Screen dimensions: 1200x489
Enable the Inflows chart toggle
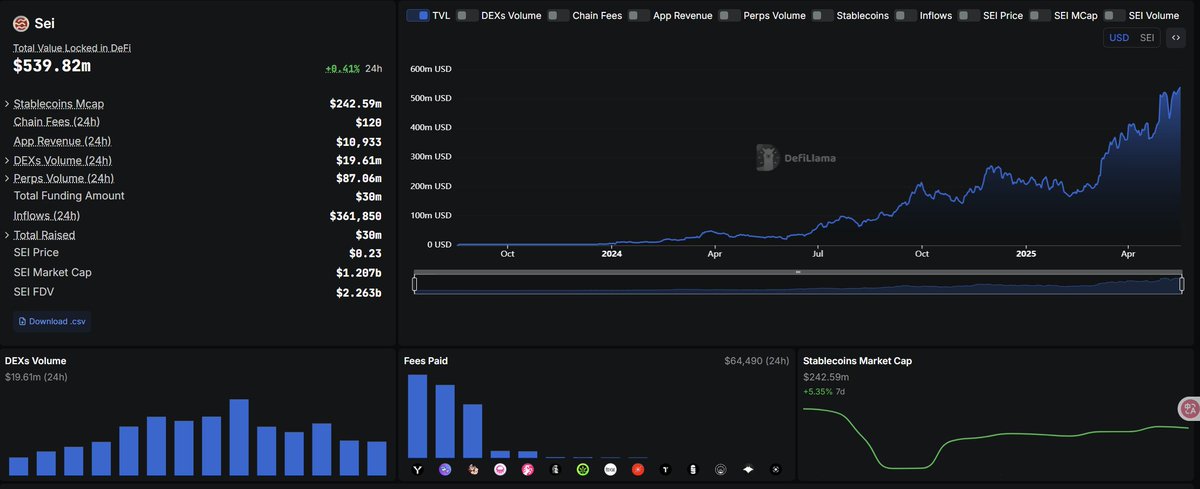[x=905, y=16]
